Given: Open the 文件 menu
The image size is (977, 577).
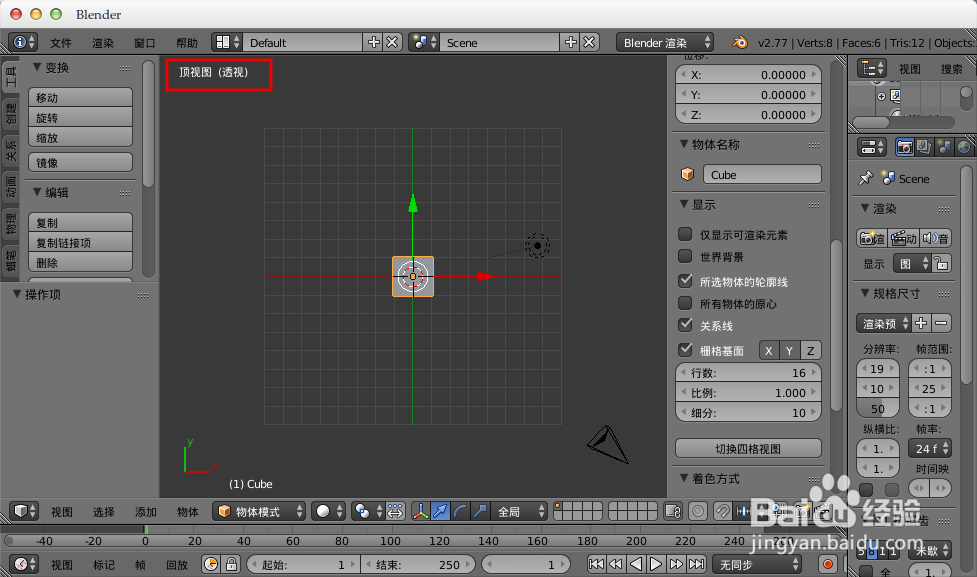Looking at the screenshot, I should pos(61,43).
